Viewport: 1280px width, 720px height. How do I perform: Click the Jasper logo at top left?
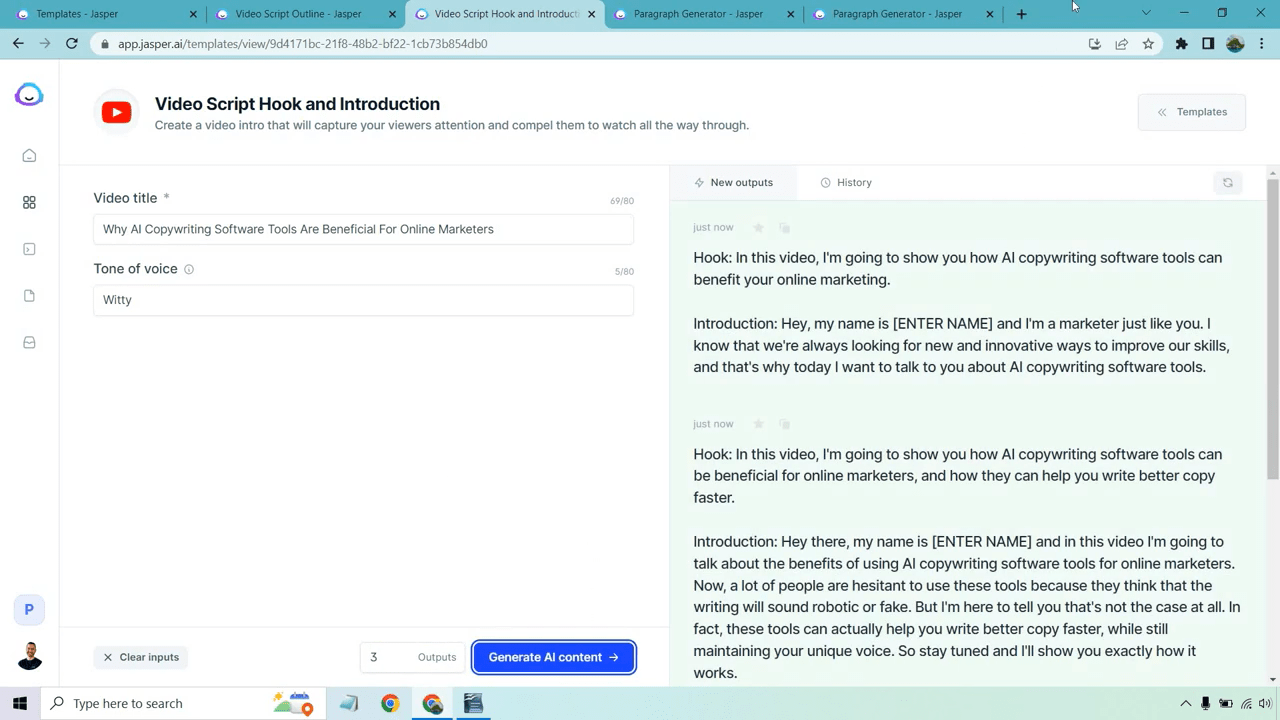pyautogui.click(x=29, y=95)
